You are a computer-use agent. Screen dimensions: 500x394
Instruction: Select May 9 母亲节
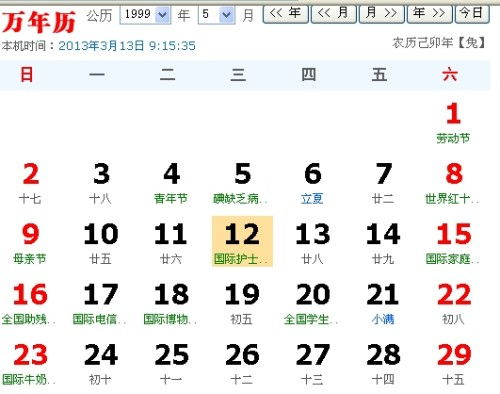point(30,243)
